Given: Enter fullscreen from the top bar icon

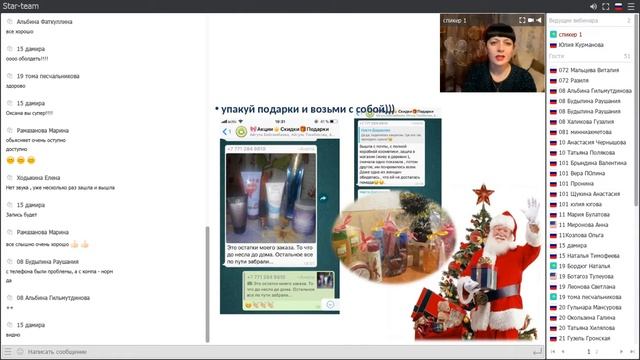Looking at the screenshot, I should coord(606,7).
